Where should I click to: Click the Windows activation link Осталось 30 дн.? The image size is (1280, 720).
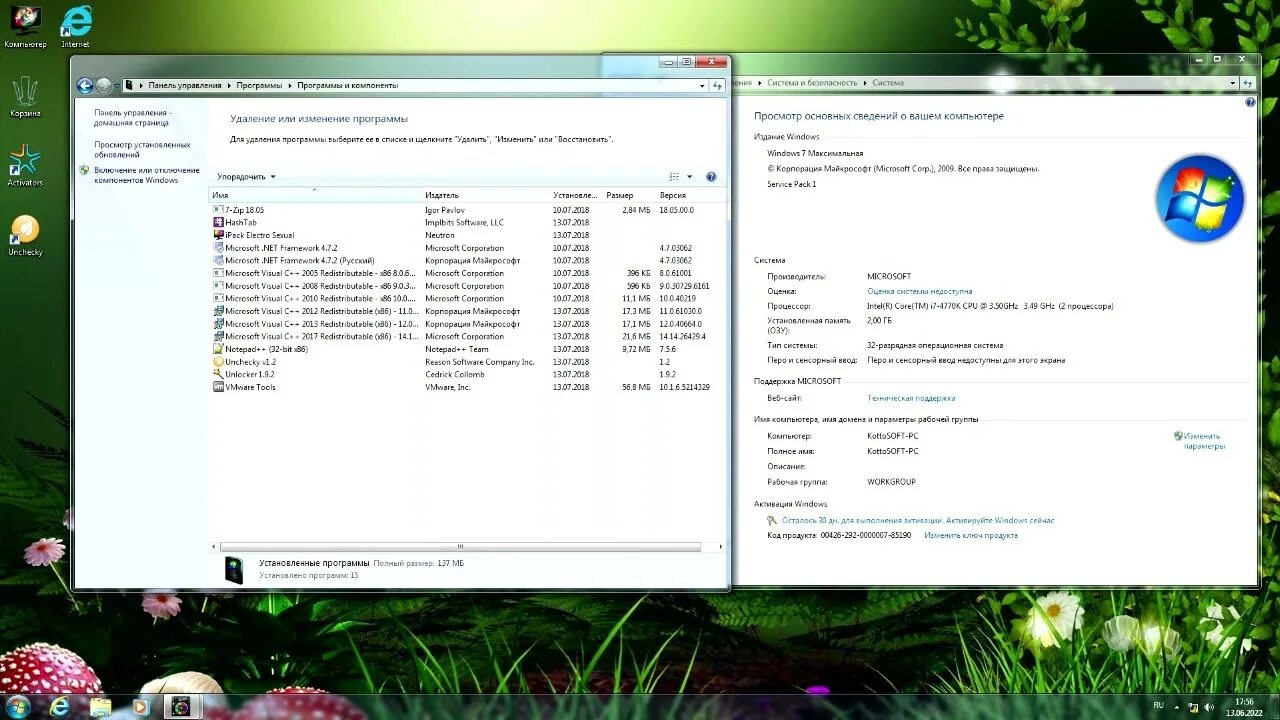pos(918,520)
